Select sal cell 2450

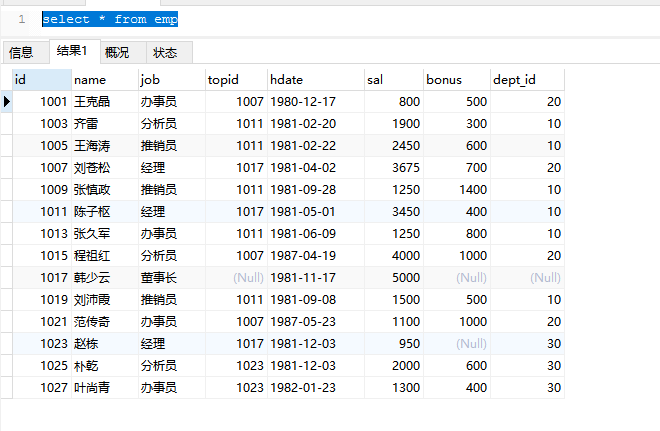pyautogui.click(x=394, y=146)
